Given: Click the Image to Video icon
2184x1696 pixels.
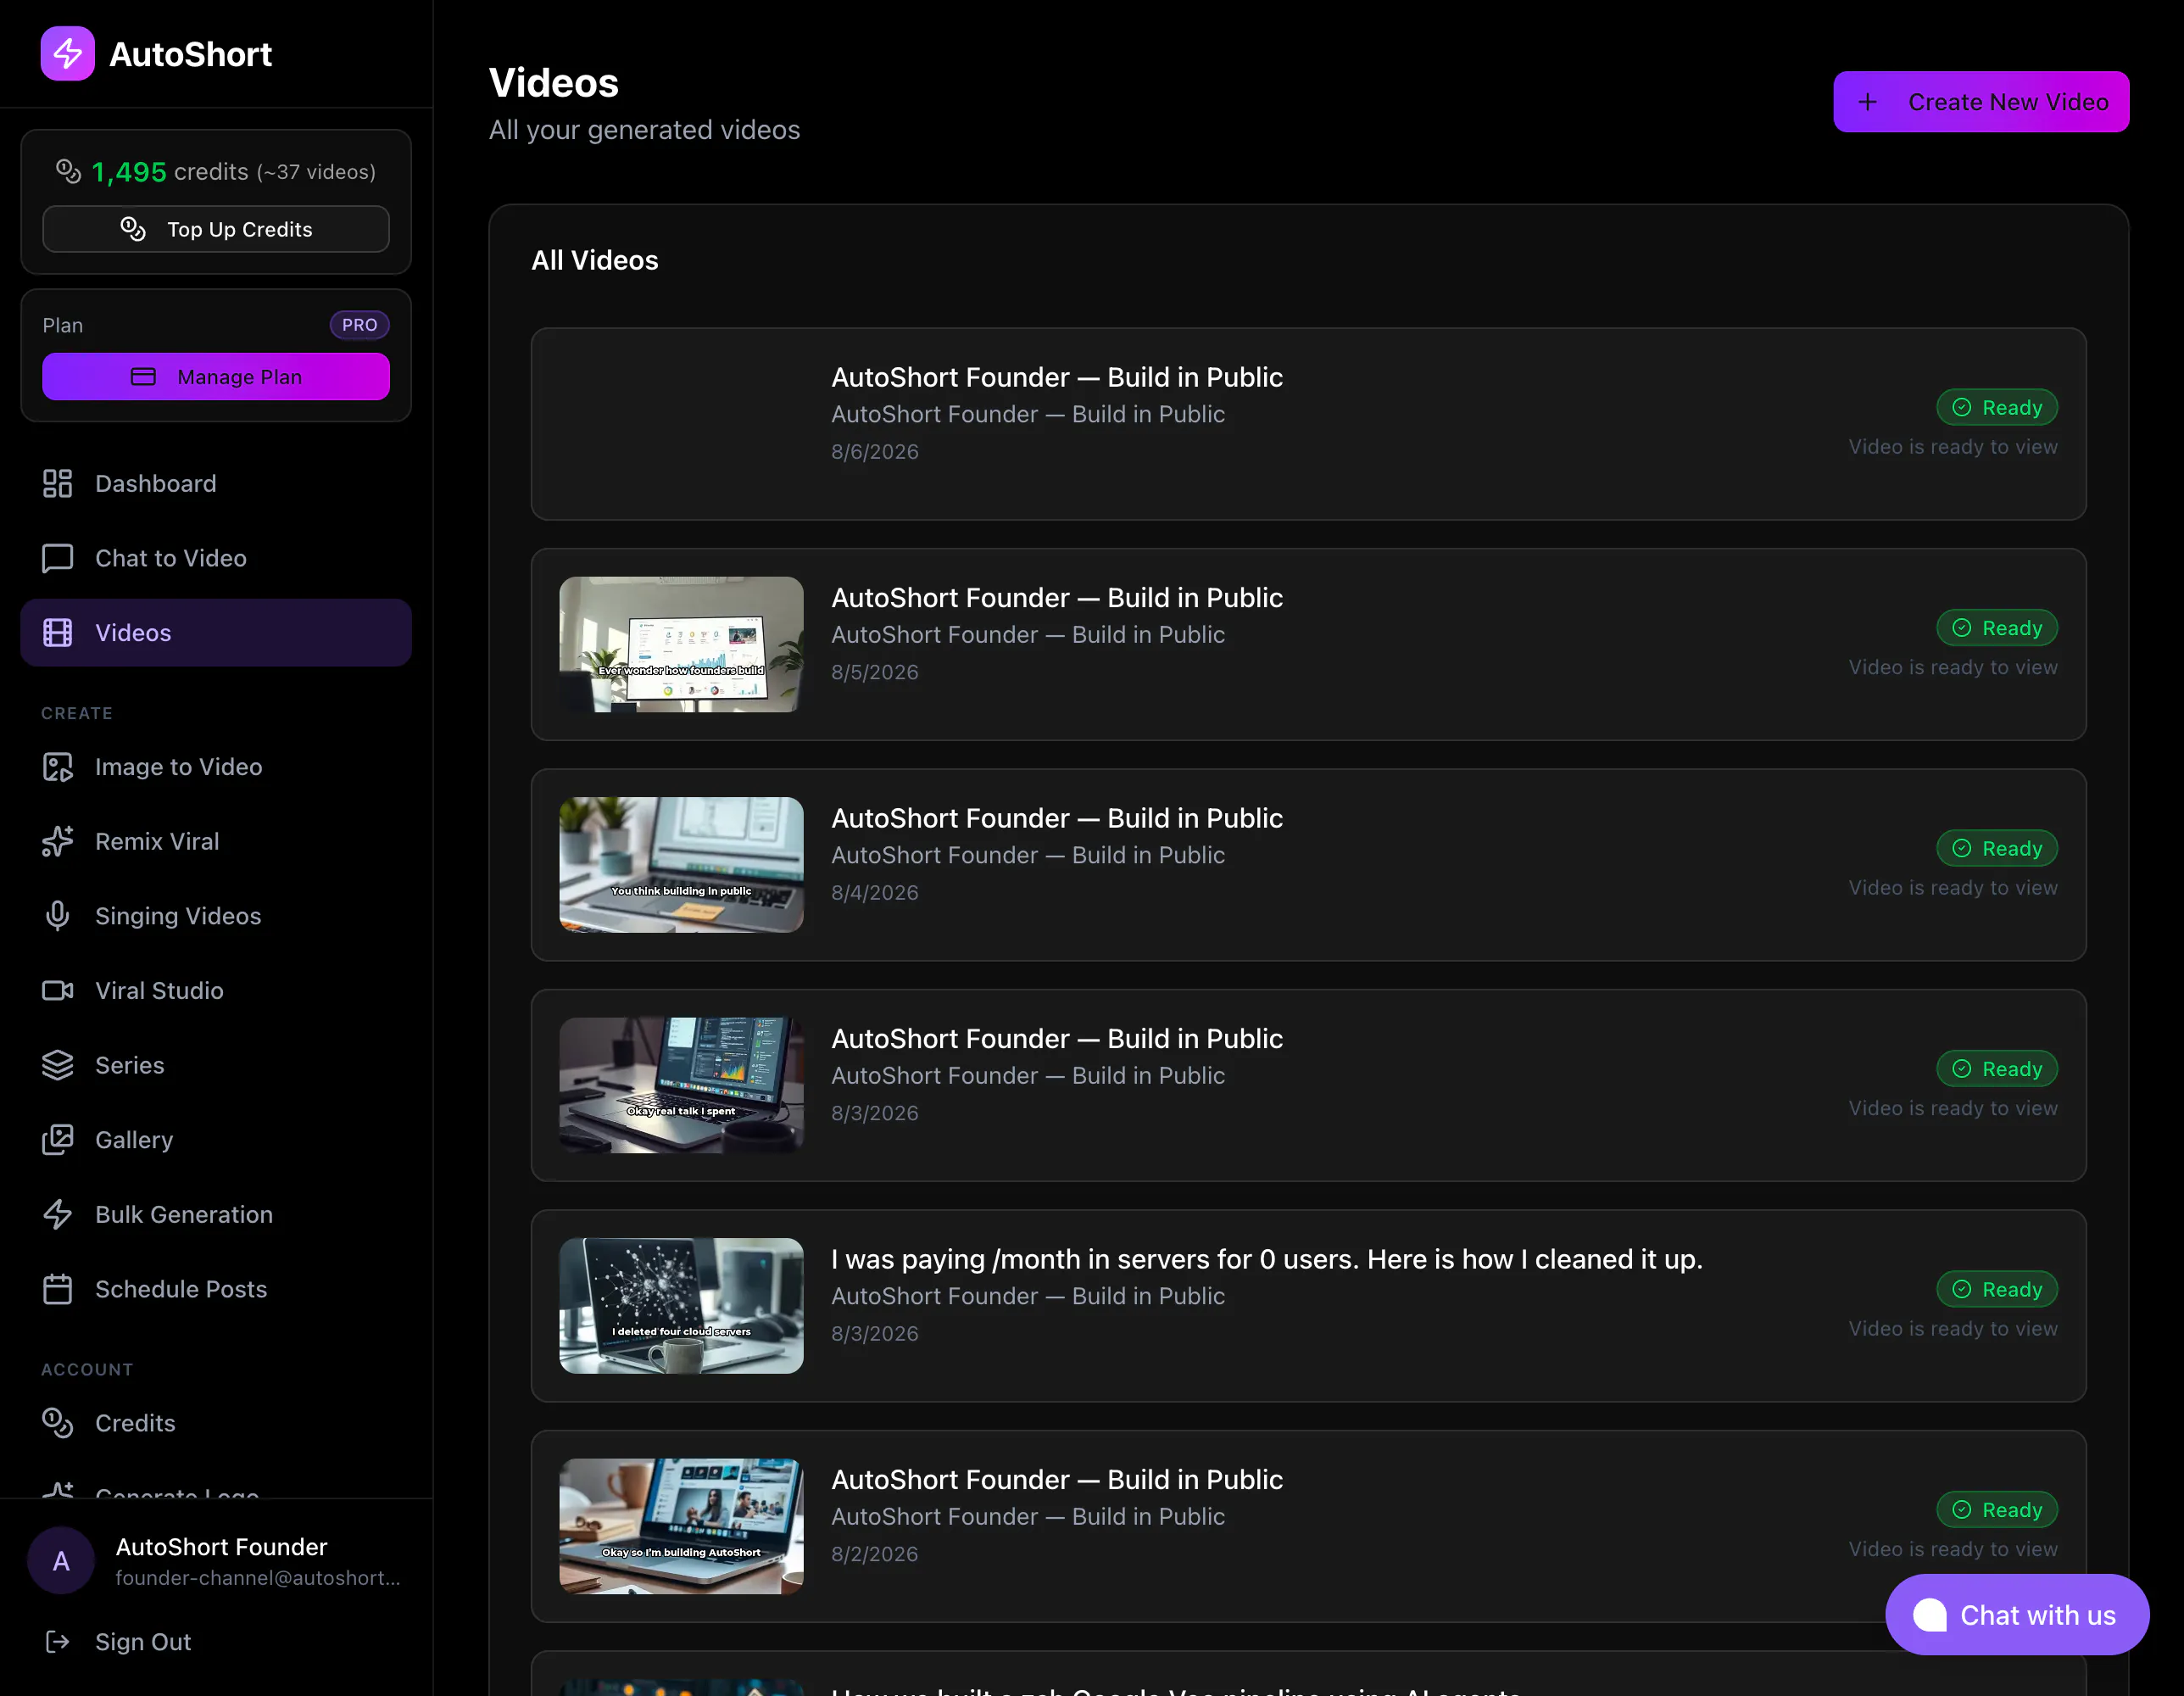Looking at the screenshot, I should click(58, 767).
